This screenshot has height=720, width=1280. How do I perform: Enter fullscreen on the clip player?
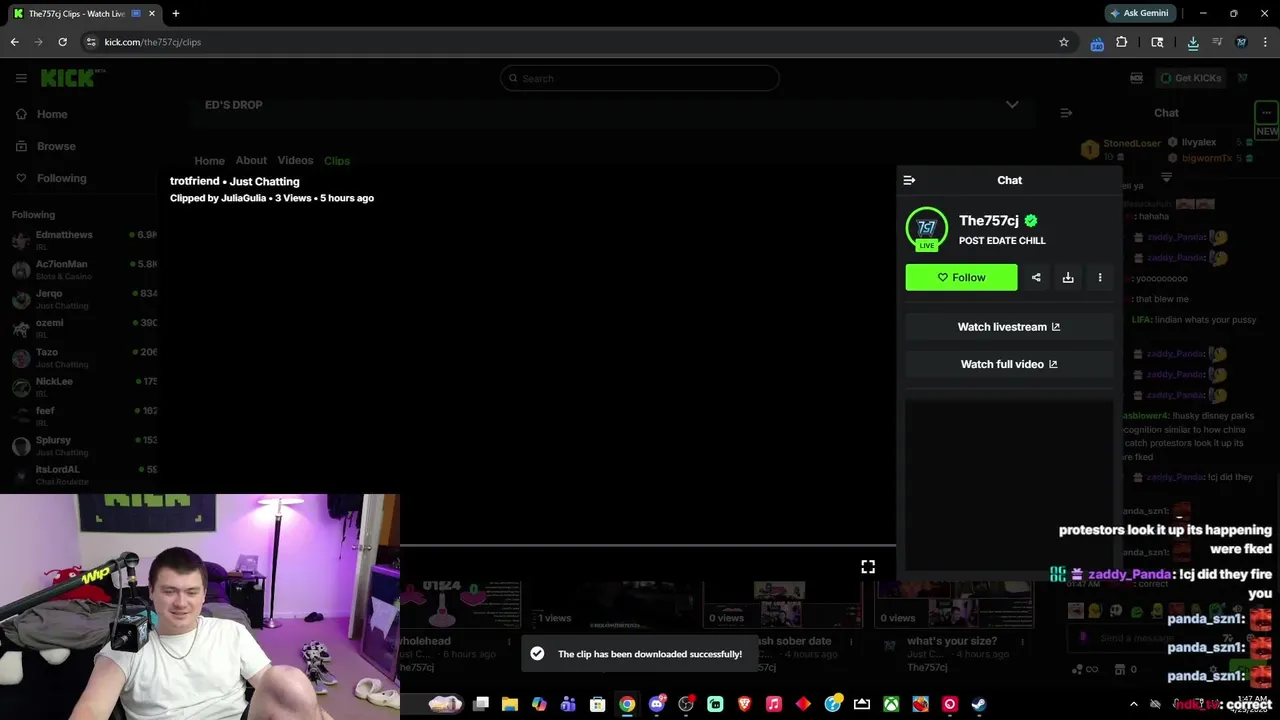[x=868, y=566]
